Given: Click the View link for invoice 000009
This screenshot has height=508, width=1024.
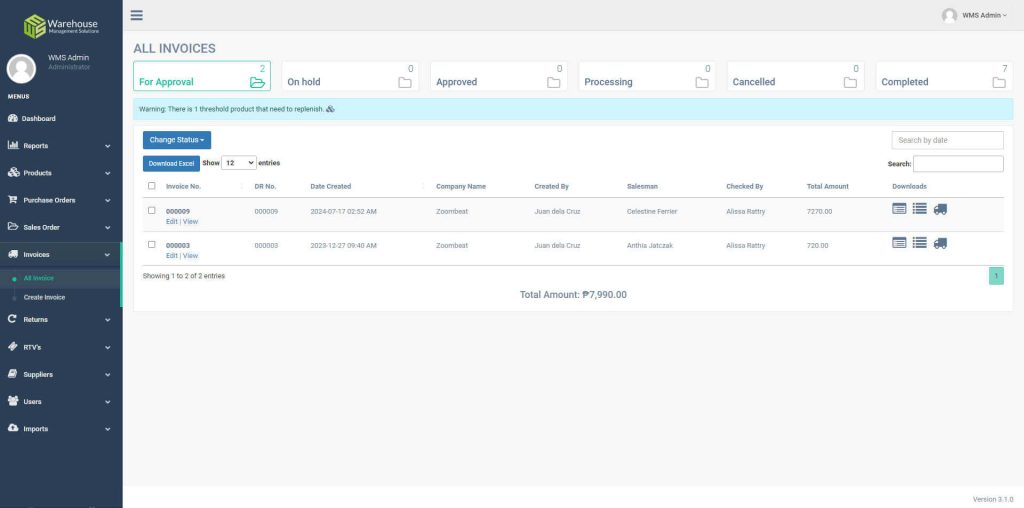Looking at the screenshot, I should (x=190, y=221).
